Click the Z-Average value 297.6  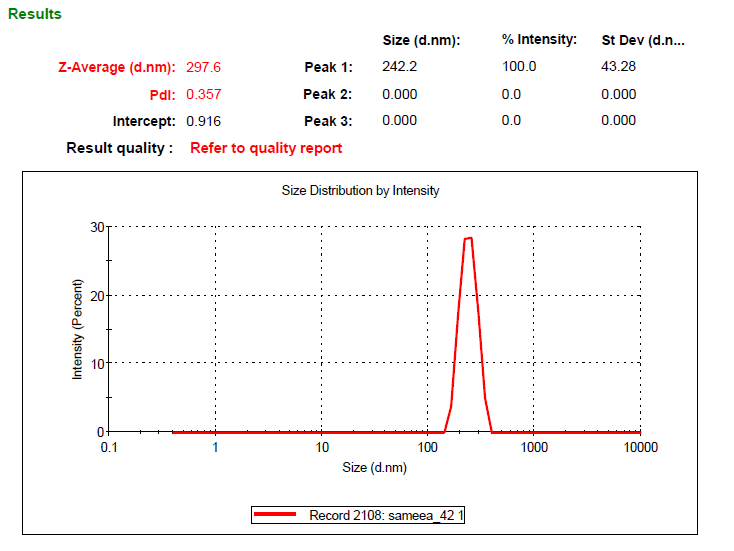coord(203,67)
